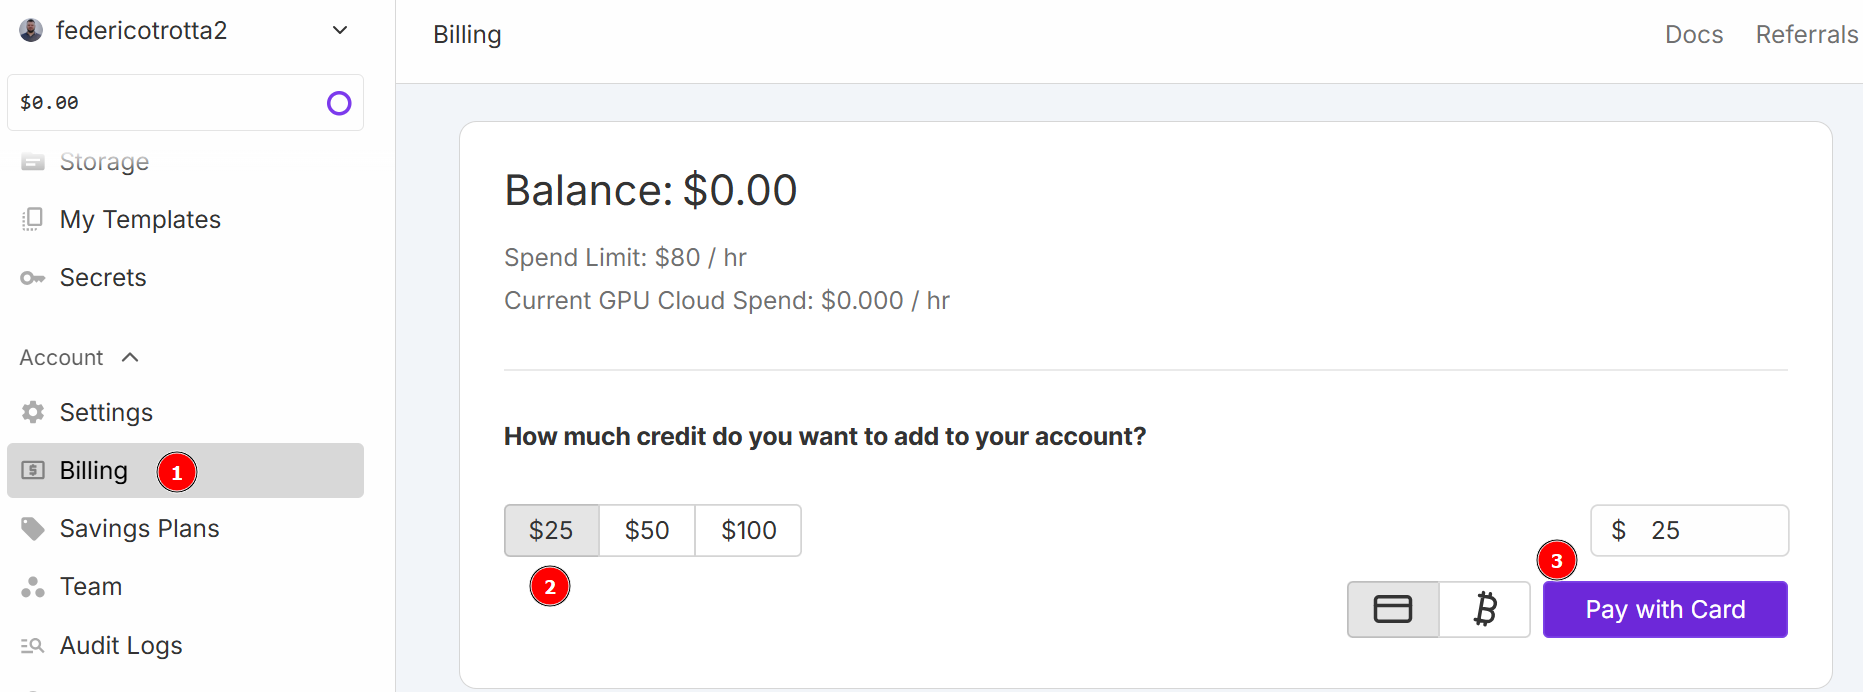Click the Settings gear icon
Screen dimensions: 1863x692
point(33,412)
